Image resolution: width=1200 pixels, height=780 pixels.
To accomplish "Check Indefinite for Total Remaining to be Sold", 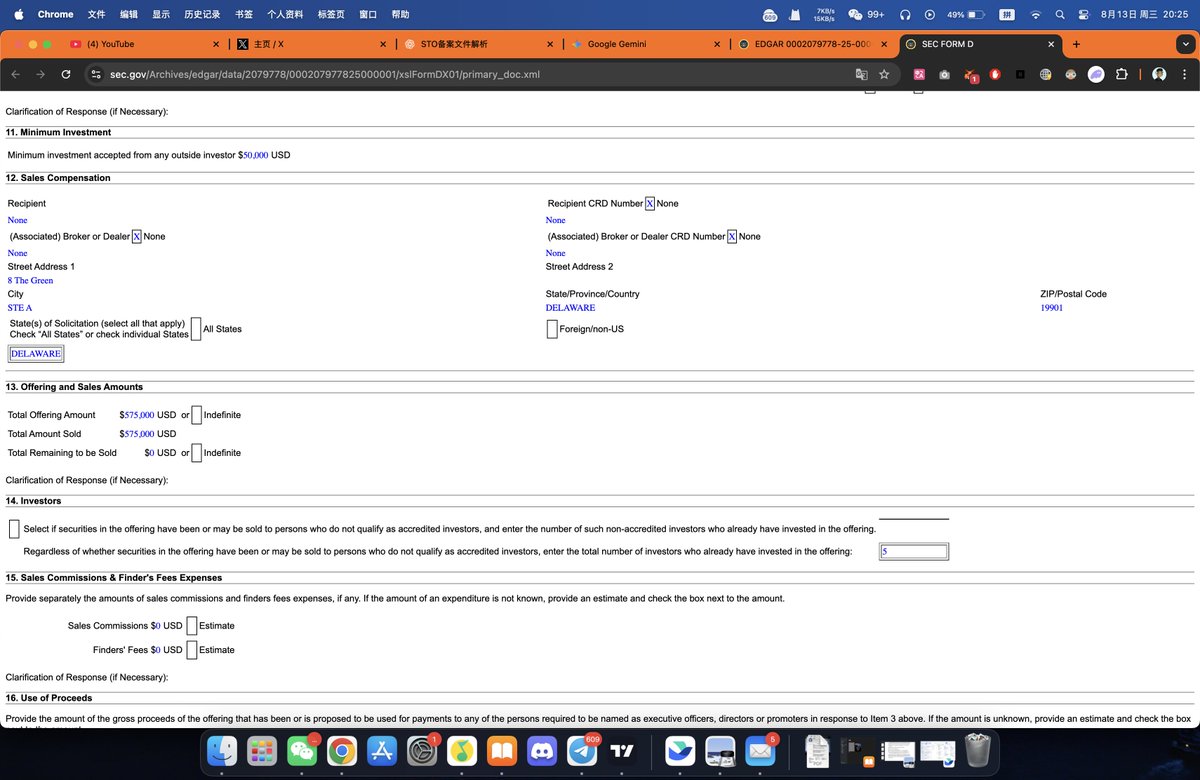I will click(x=197, y=453).
